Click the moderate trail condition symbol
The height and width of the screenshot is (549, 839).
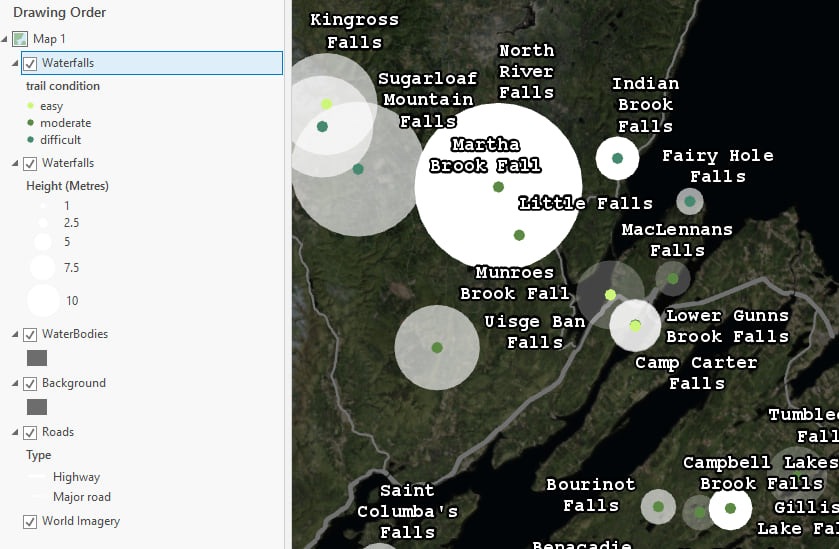click(30, 123)
